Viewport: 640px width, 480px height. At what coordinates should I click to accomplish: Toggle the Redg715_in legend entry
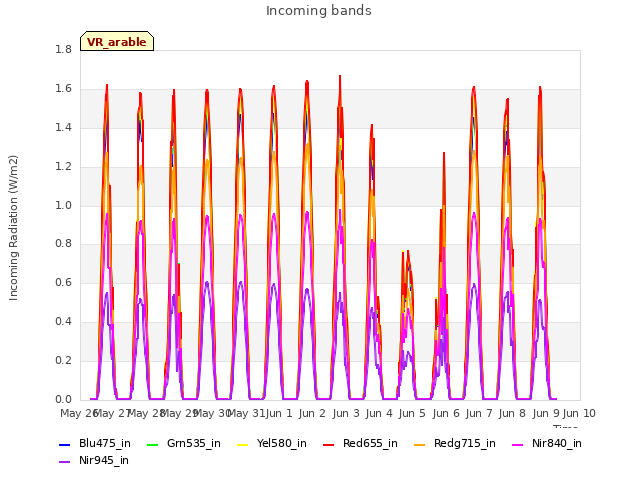455,444
